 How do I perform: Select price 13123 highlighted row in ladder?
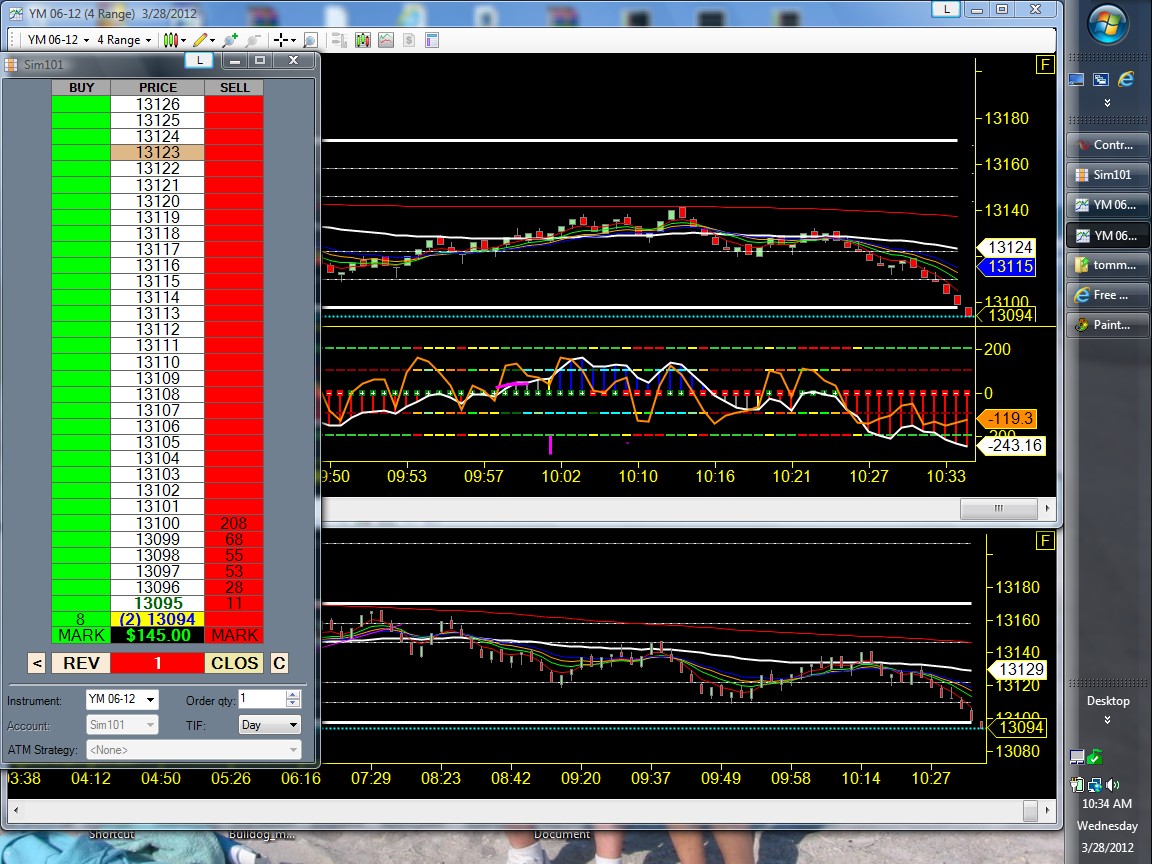157,153
